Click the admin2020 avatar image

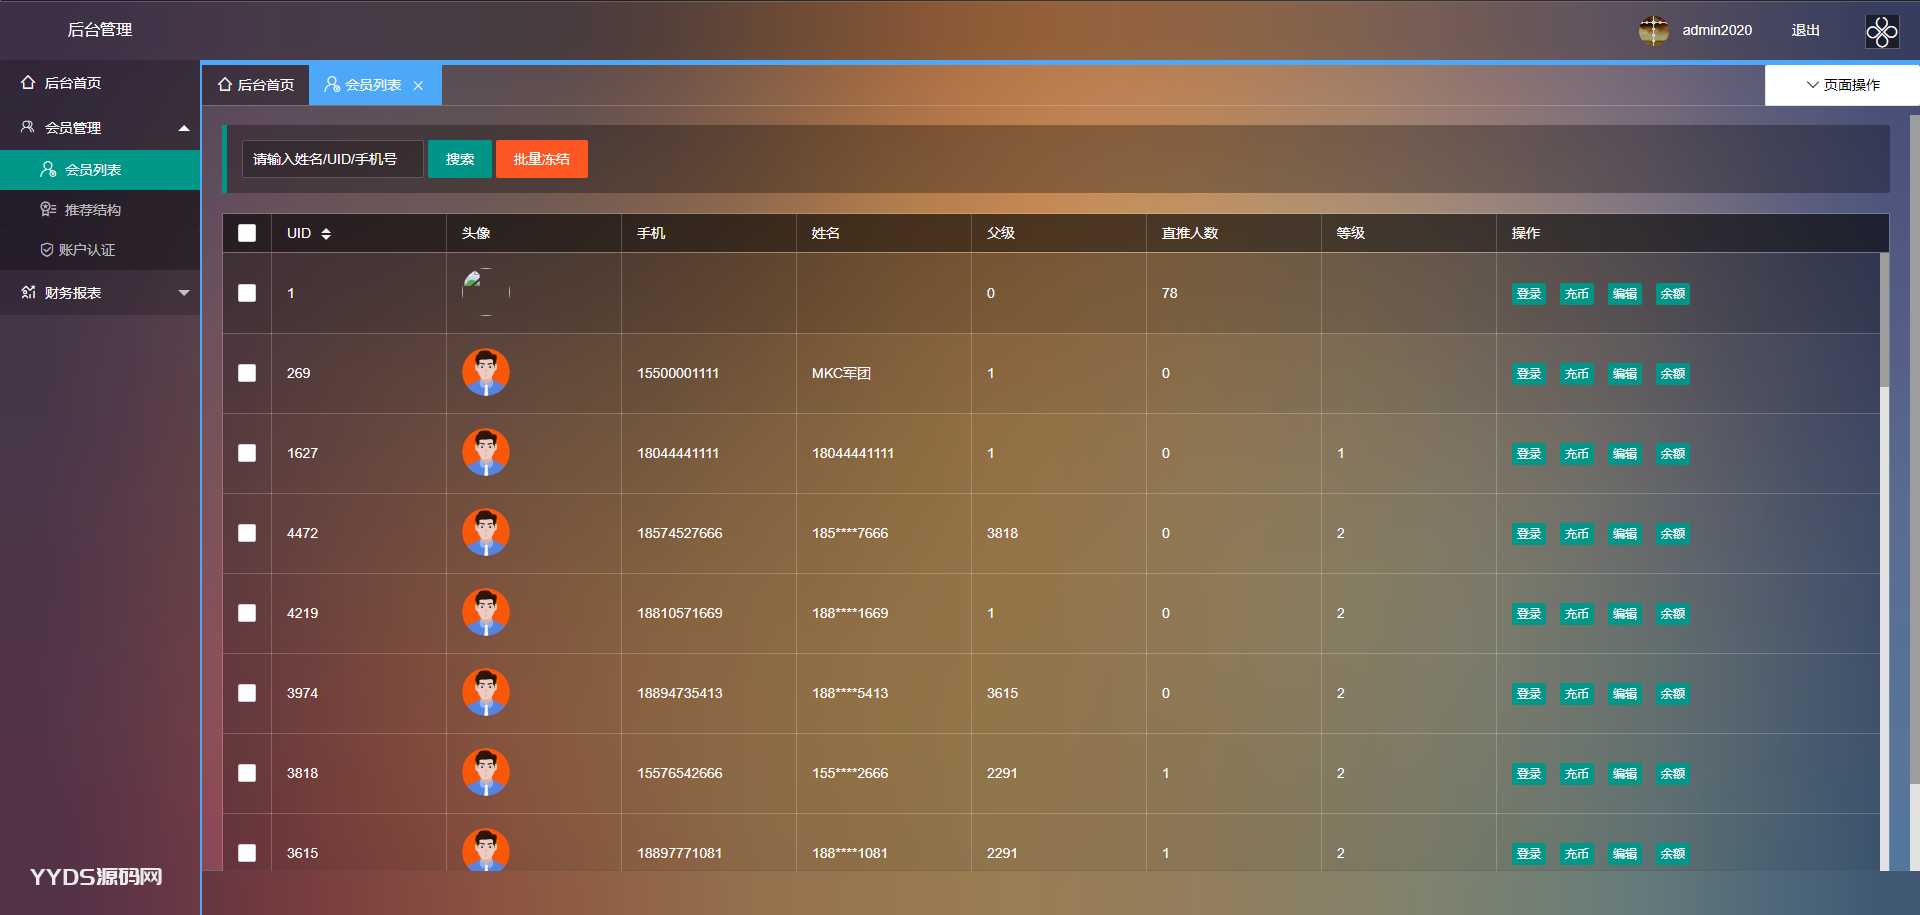[x=1653, y=30]
